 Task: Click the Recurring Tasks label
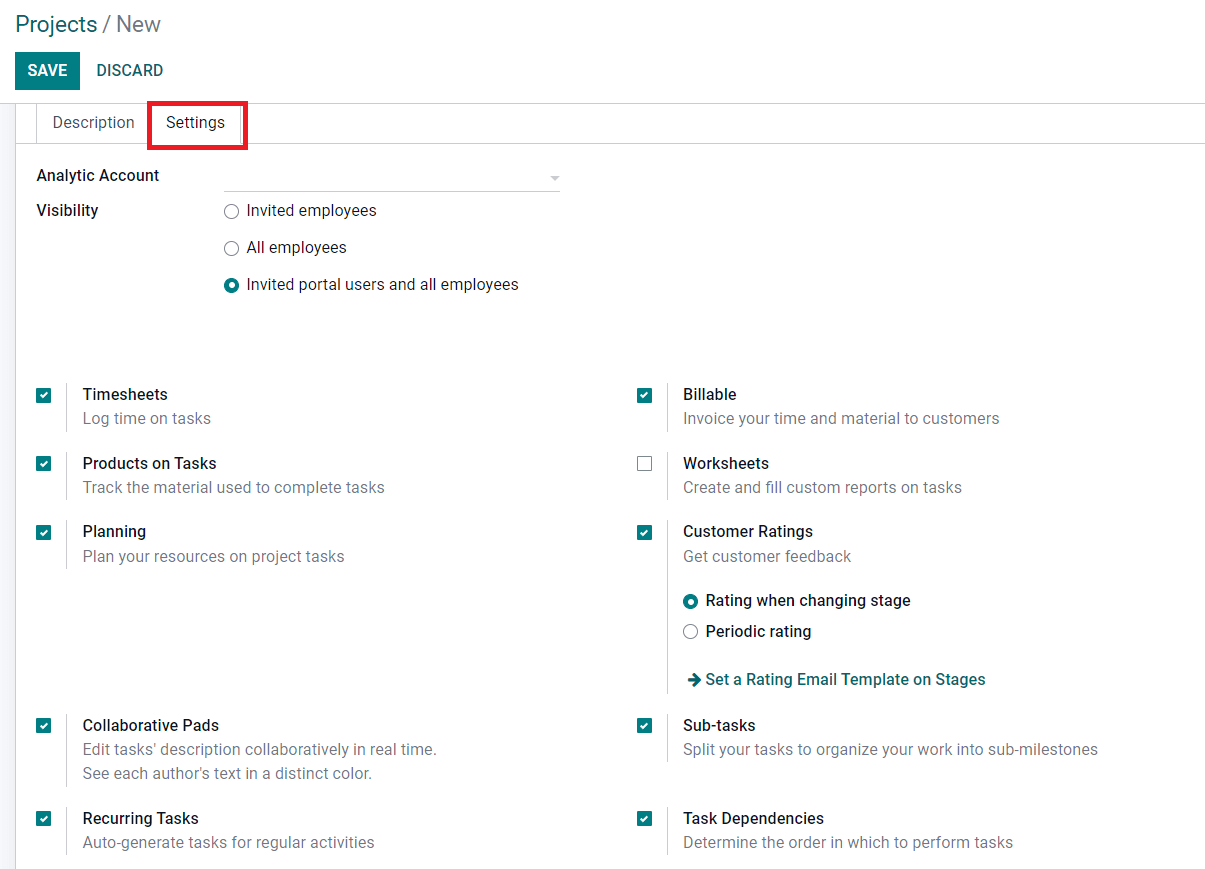[141, 819]
